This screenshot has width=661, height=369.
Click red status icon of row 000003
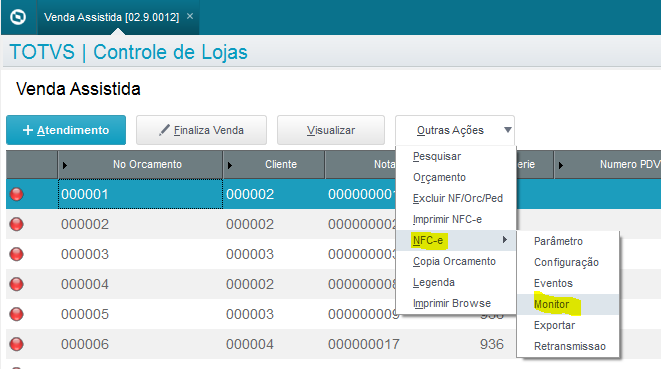[x=16, y=254]
